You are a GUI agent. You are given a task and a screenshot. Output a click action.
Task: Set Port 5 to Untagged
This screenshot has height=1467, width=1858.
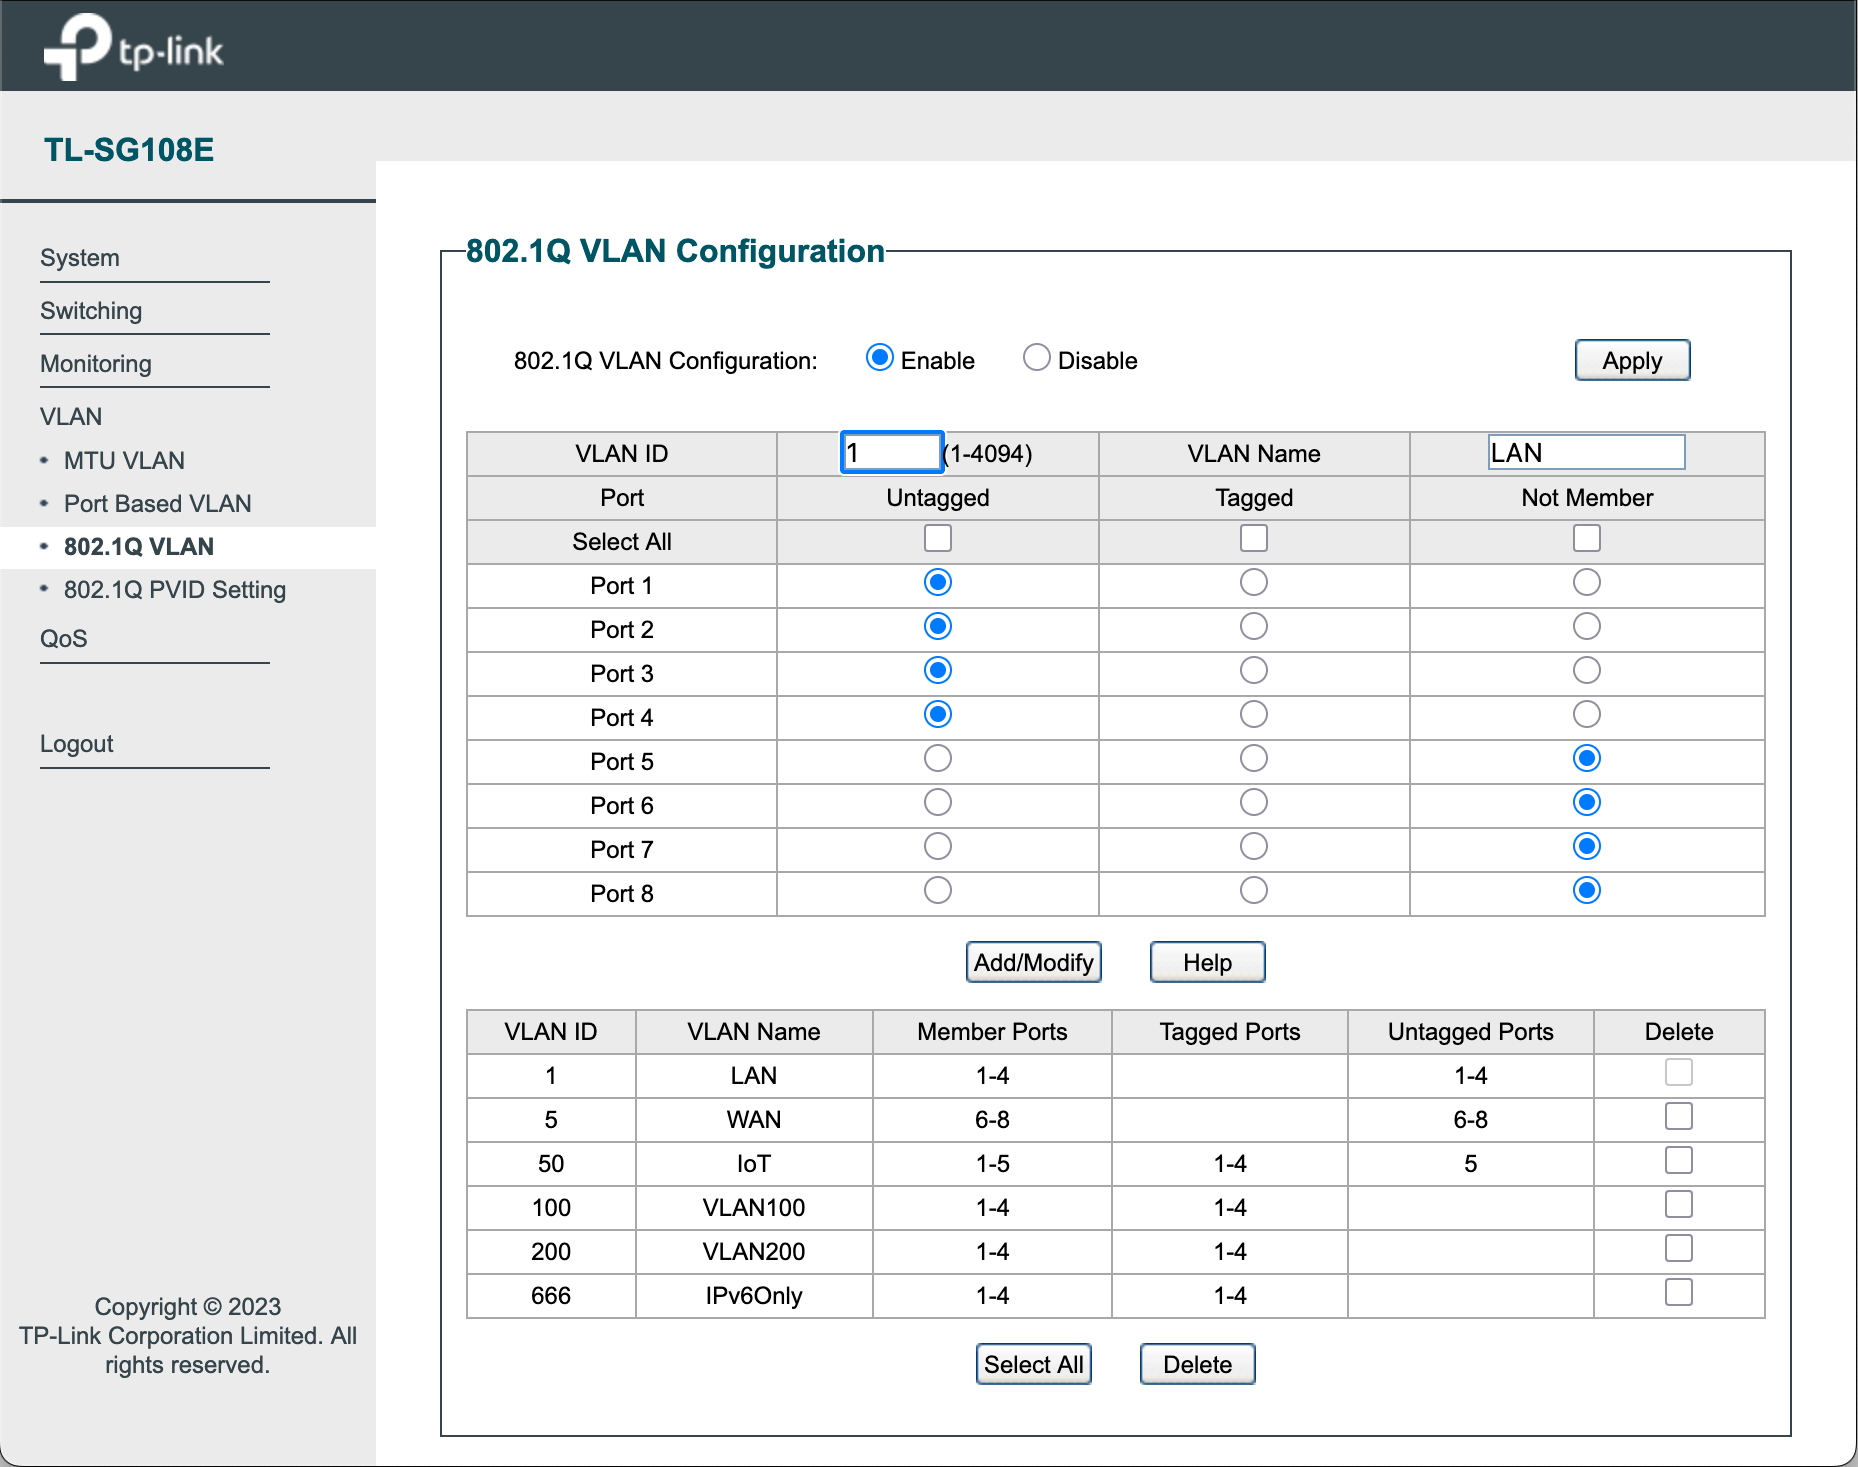(x=938, y=759)
